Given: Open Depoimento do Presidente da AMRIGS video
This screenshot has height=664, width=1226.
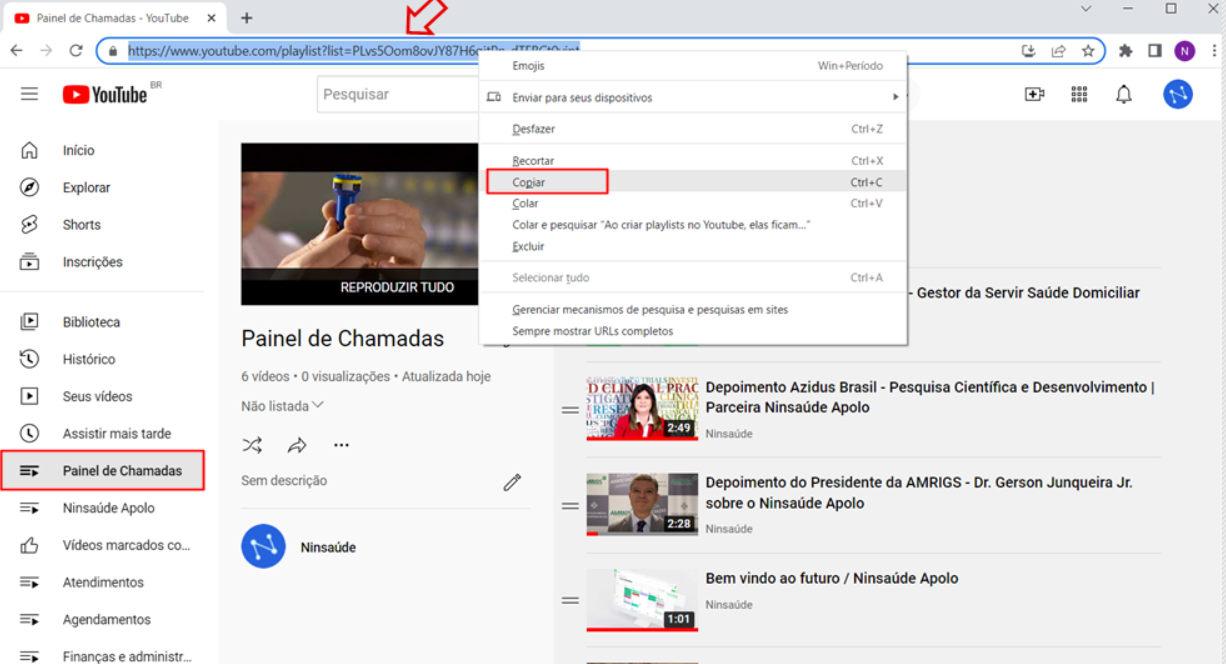Looking at the screenshot, I should pyautogui.click(x=919, y=492).
